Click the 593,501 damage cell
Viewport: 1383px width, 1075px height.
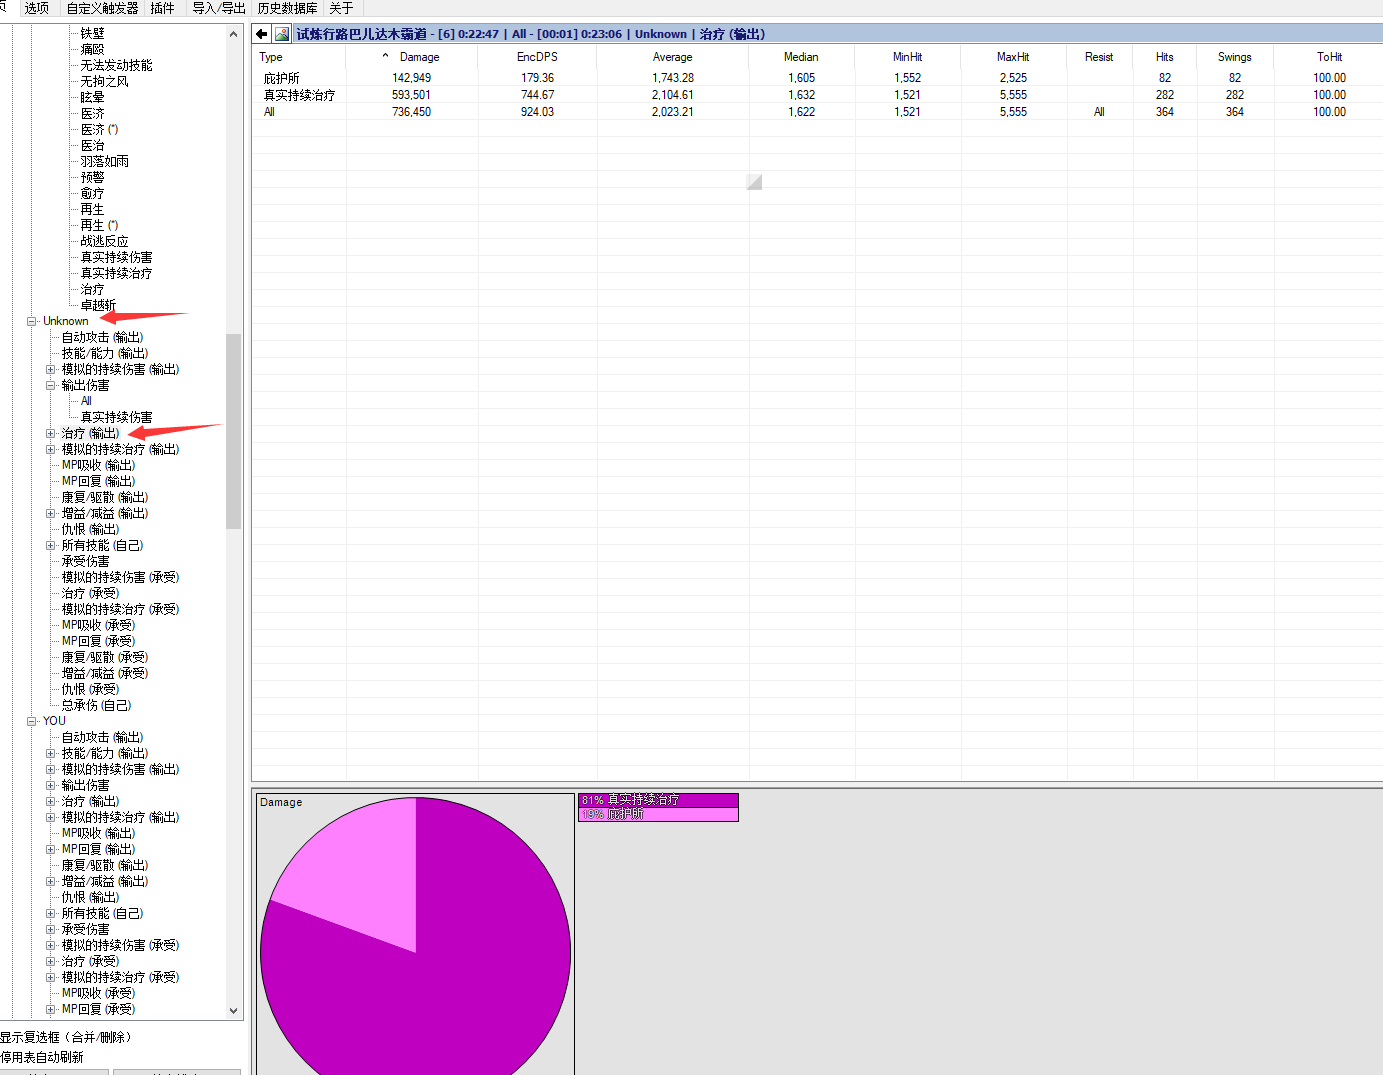click(411, 95)
